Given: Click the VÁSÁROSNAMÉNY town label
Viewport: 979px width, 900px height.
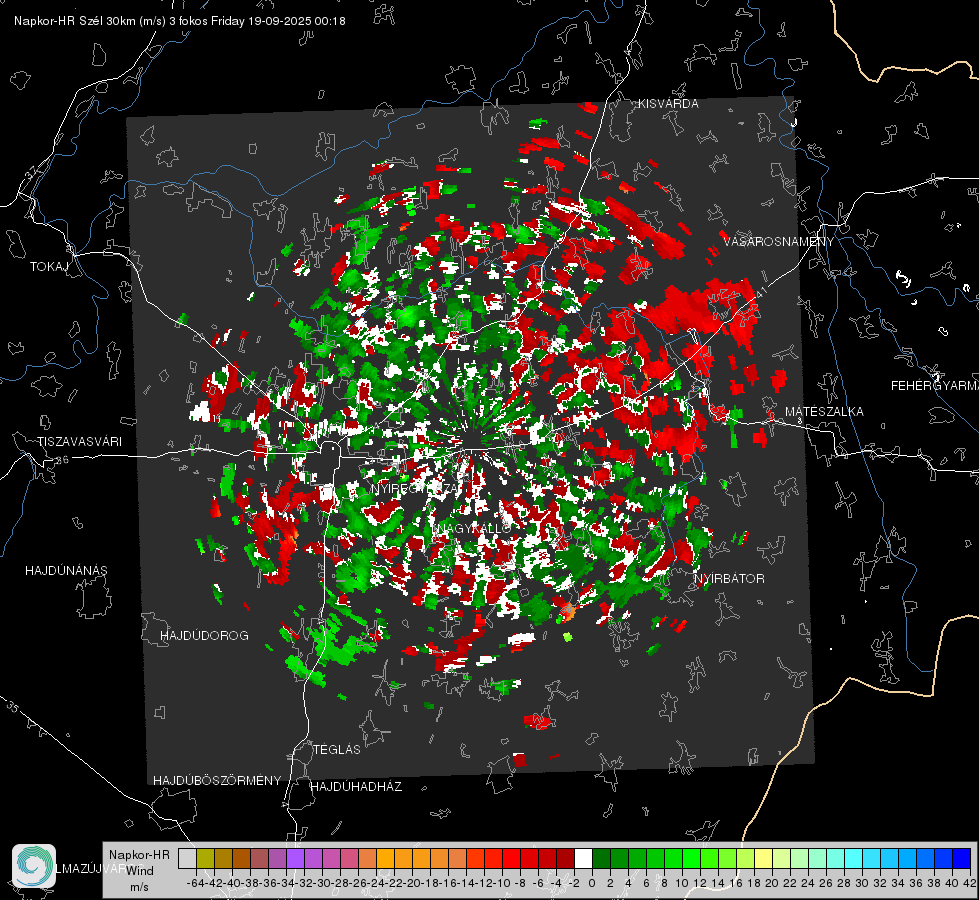Looking at the screenshot, I should click(x=778, y=242).
